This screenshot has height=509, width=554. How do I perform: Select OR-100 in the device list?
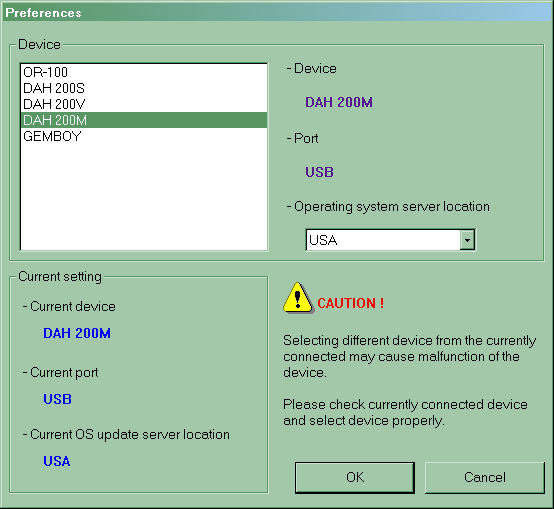[144, 72]
